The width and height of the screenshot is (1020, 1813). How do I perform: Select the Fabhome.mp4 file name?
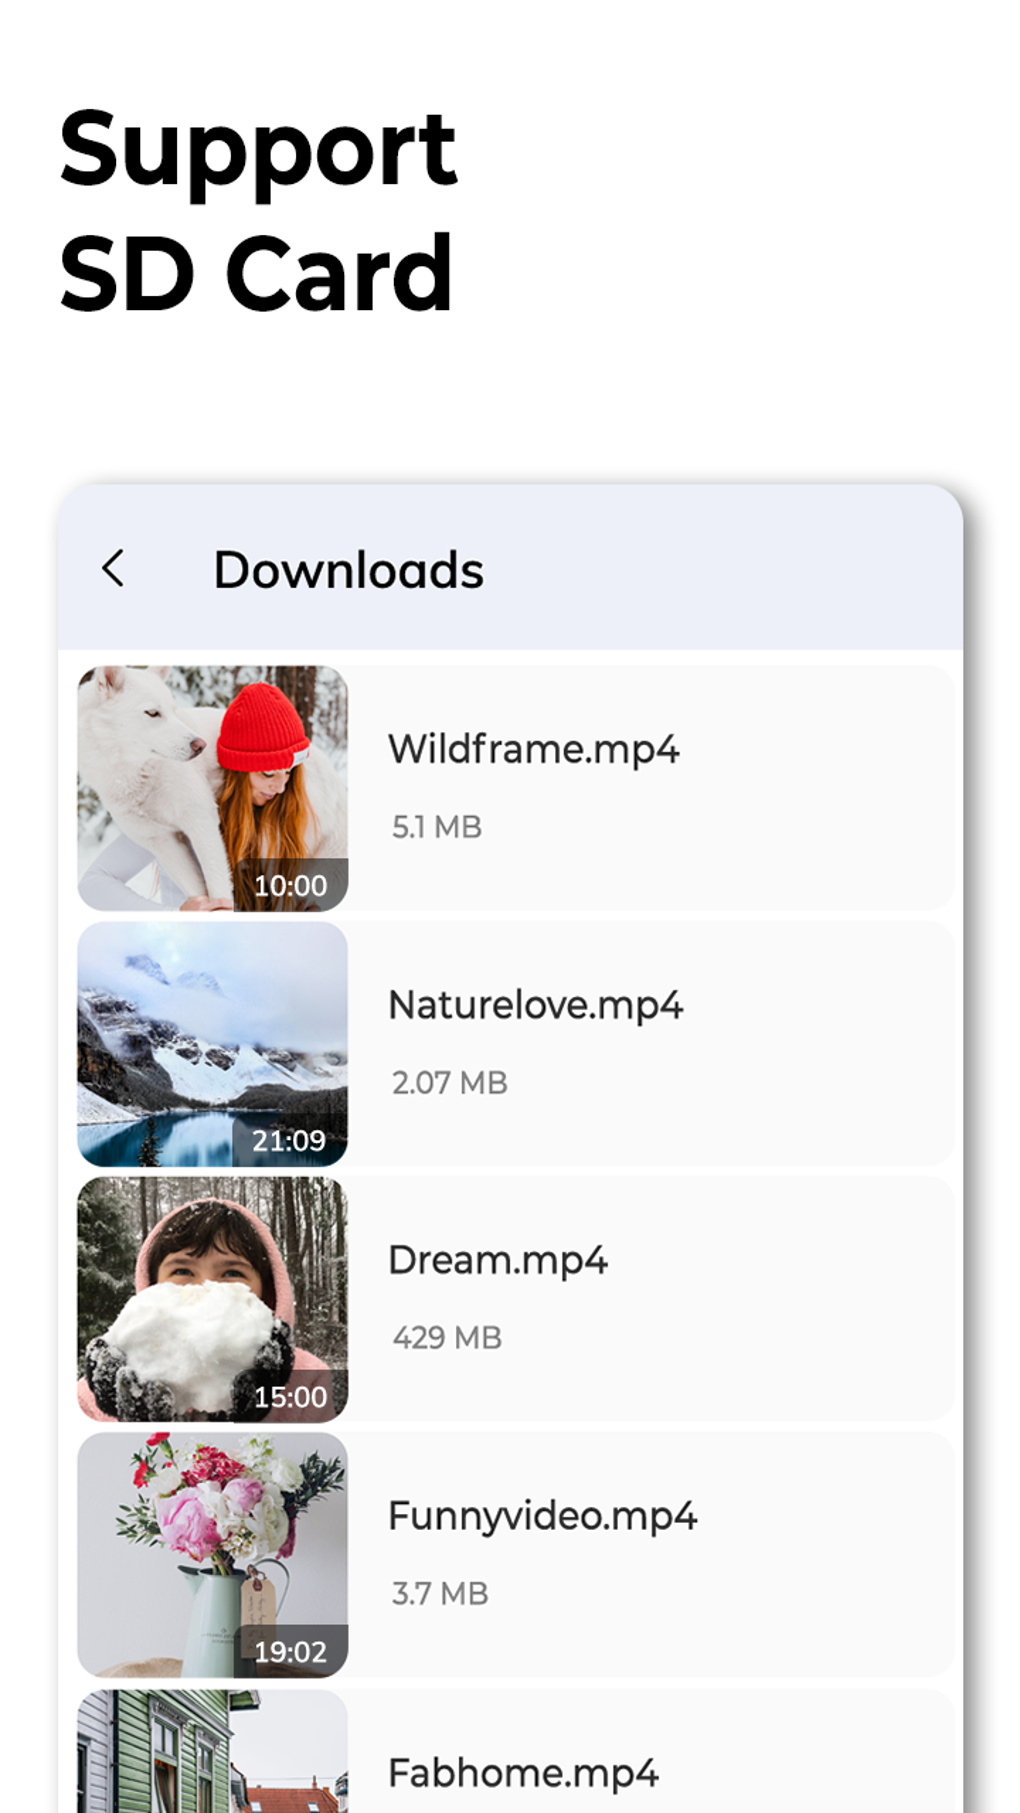tap(524, 1773)
